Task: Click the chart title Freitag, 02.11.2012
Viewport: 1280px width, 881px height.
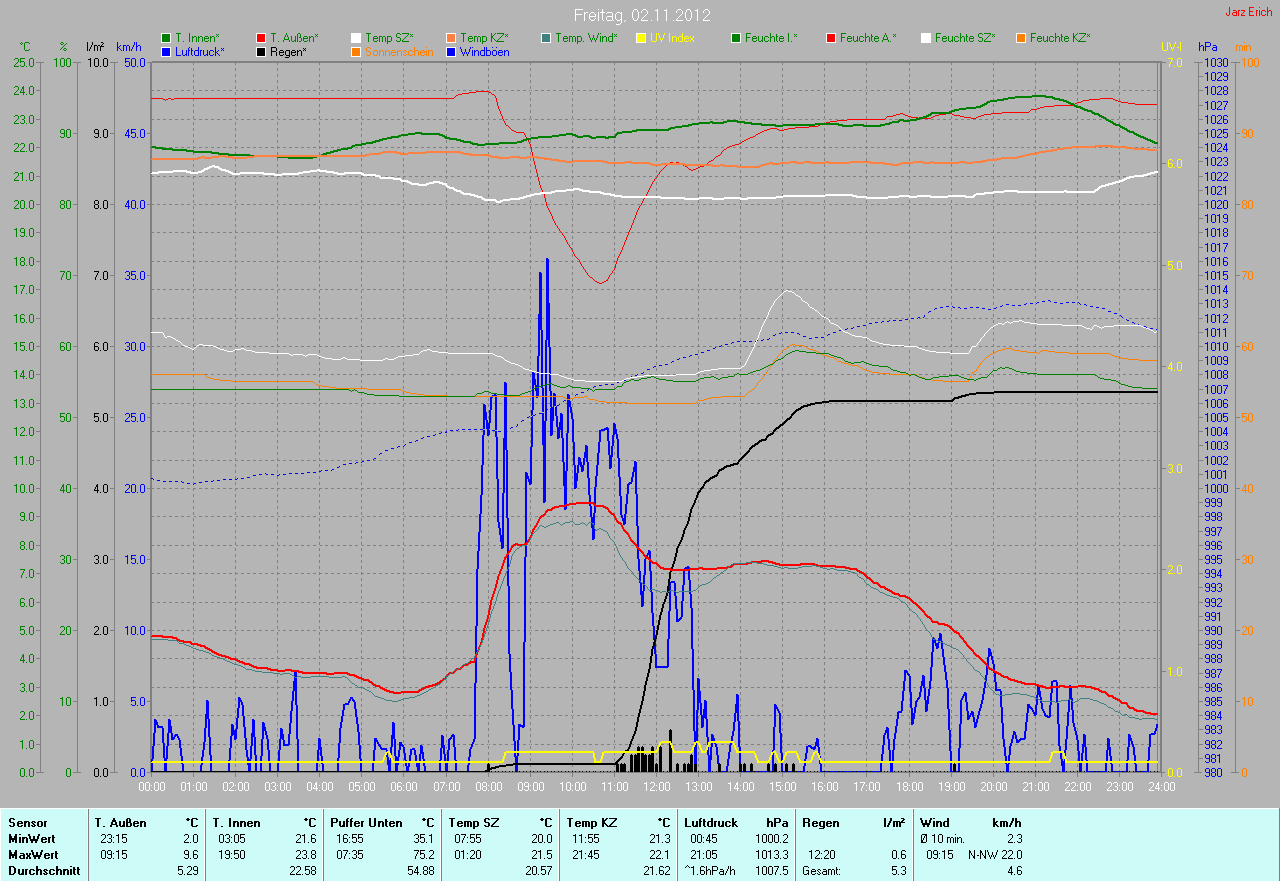Action: click(x=641, y=16)
